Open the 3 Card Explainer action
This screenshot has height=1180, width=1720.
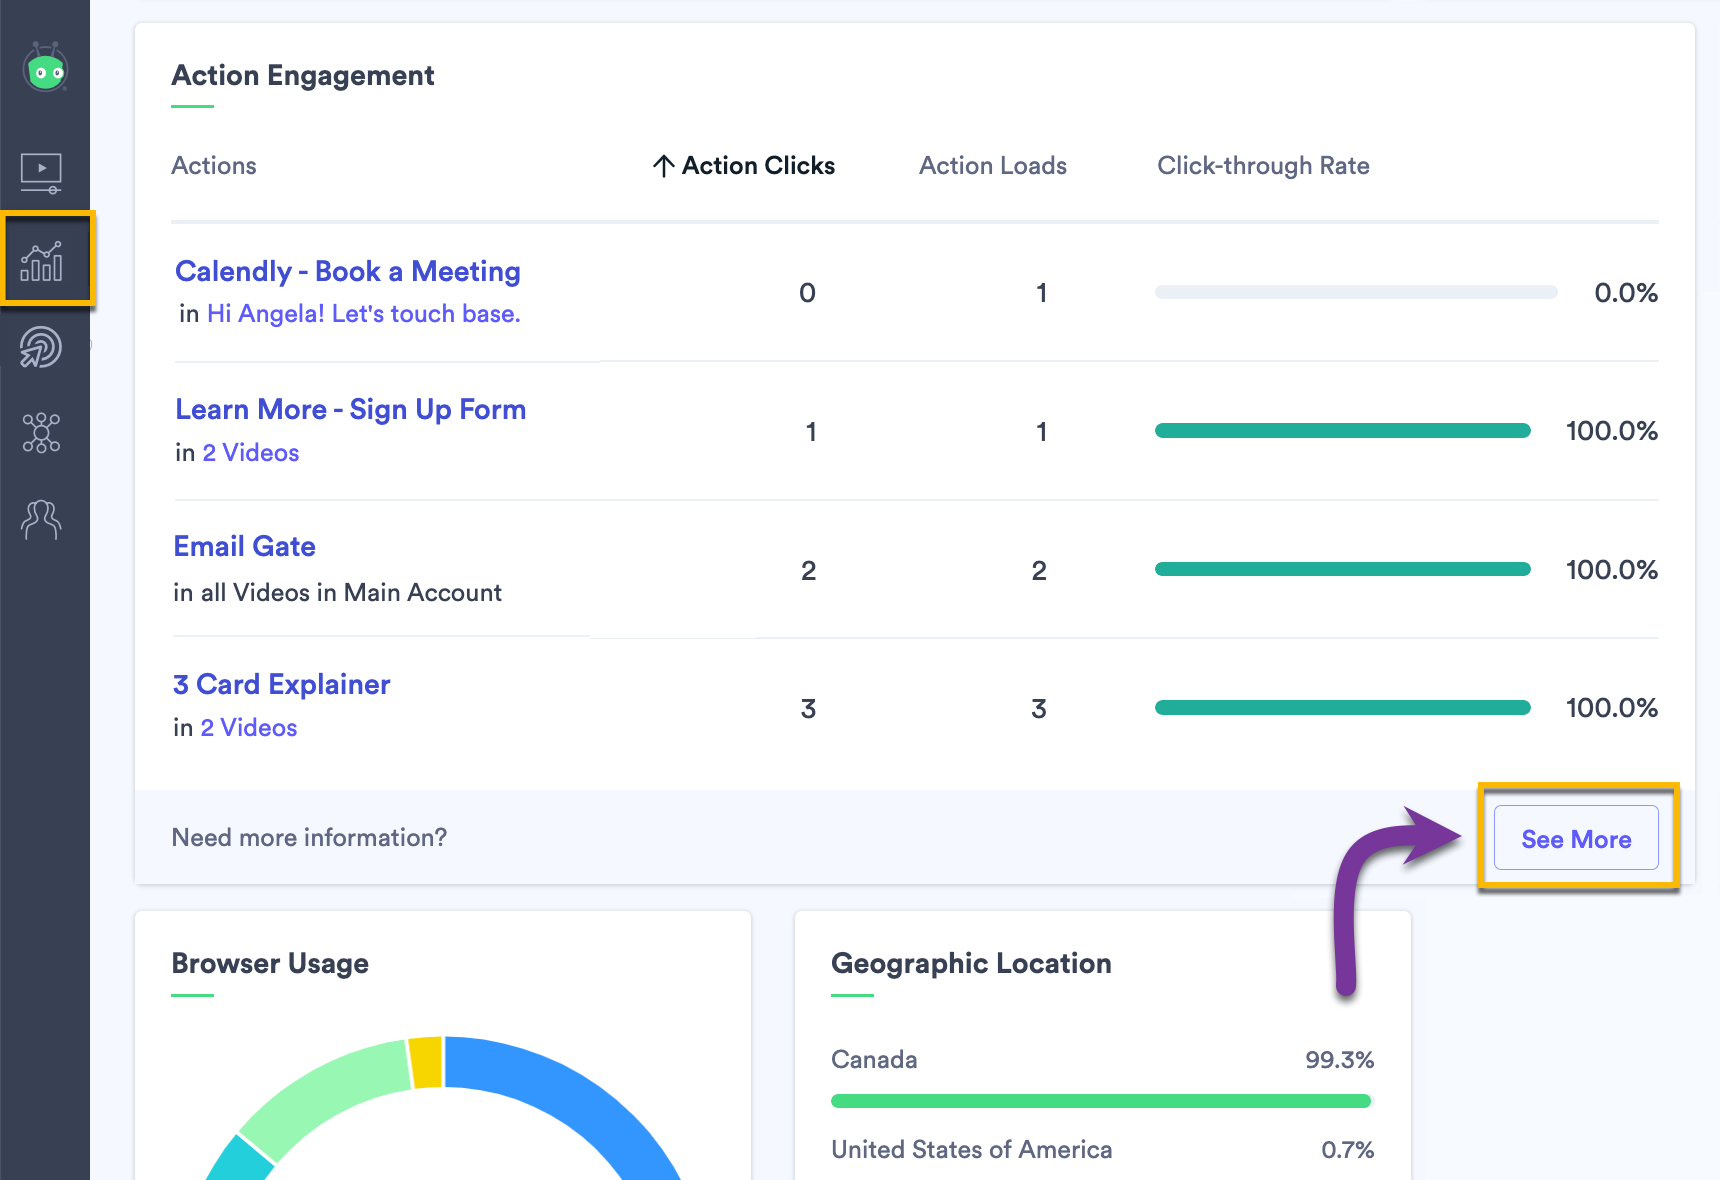coord(281,684)
